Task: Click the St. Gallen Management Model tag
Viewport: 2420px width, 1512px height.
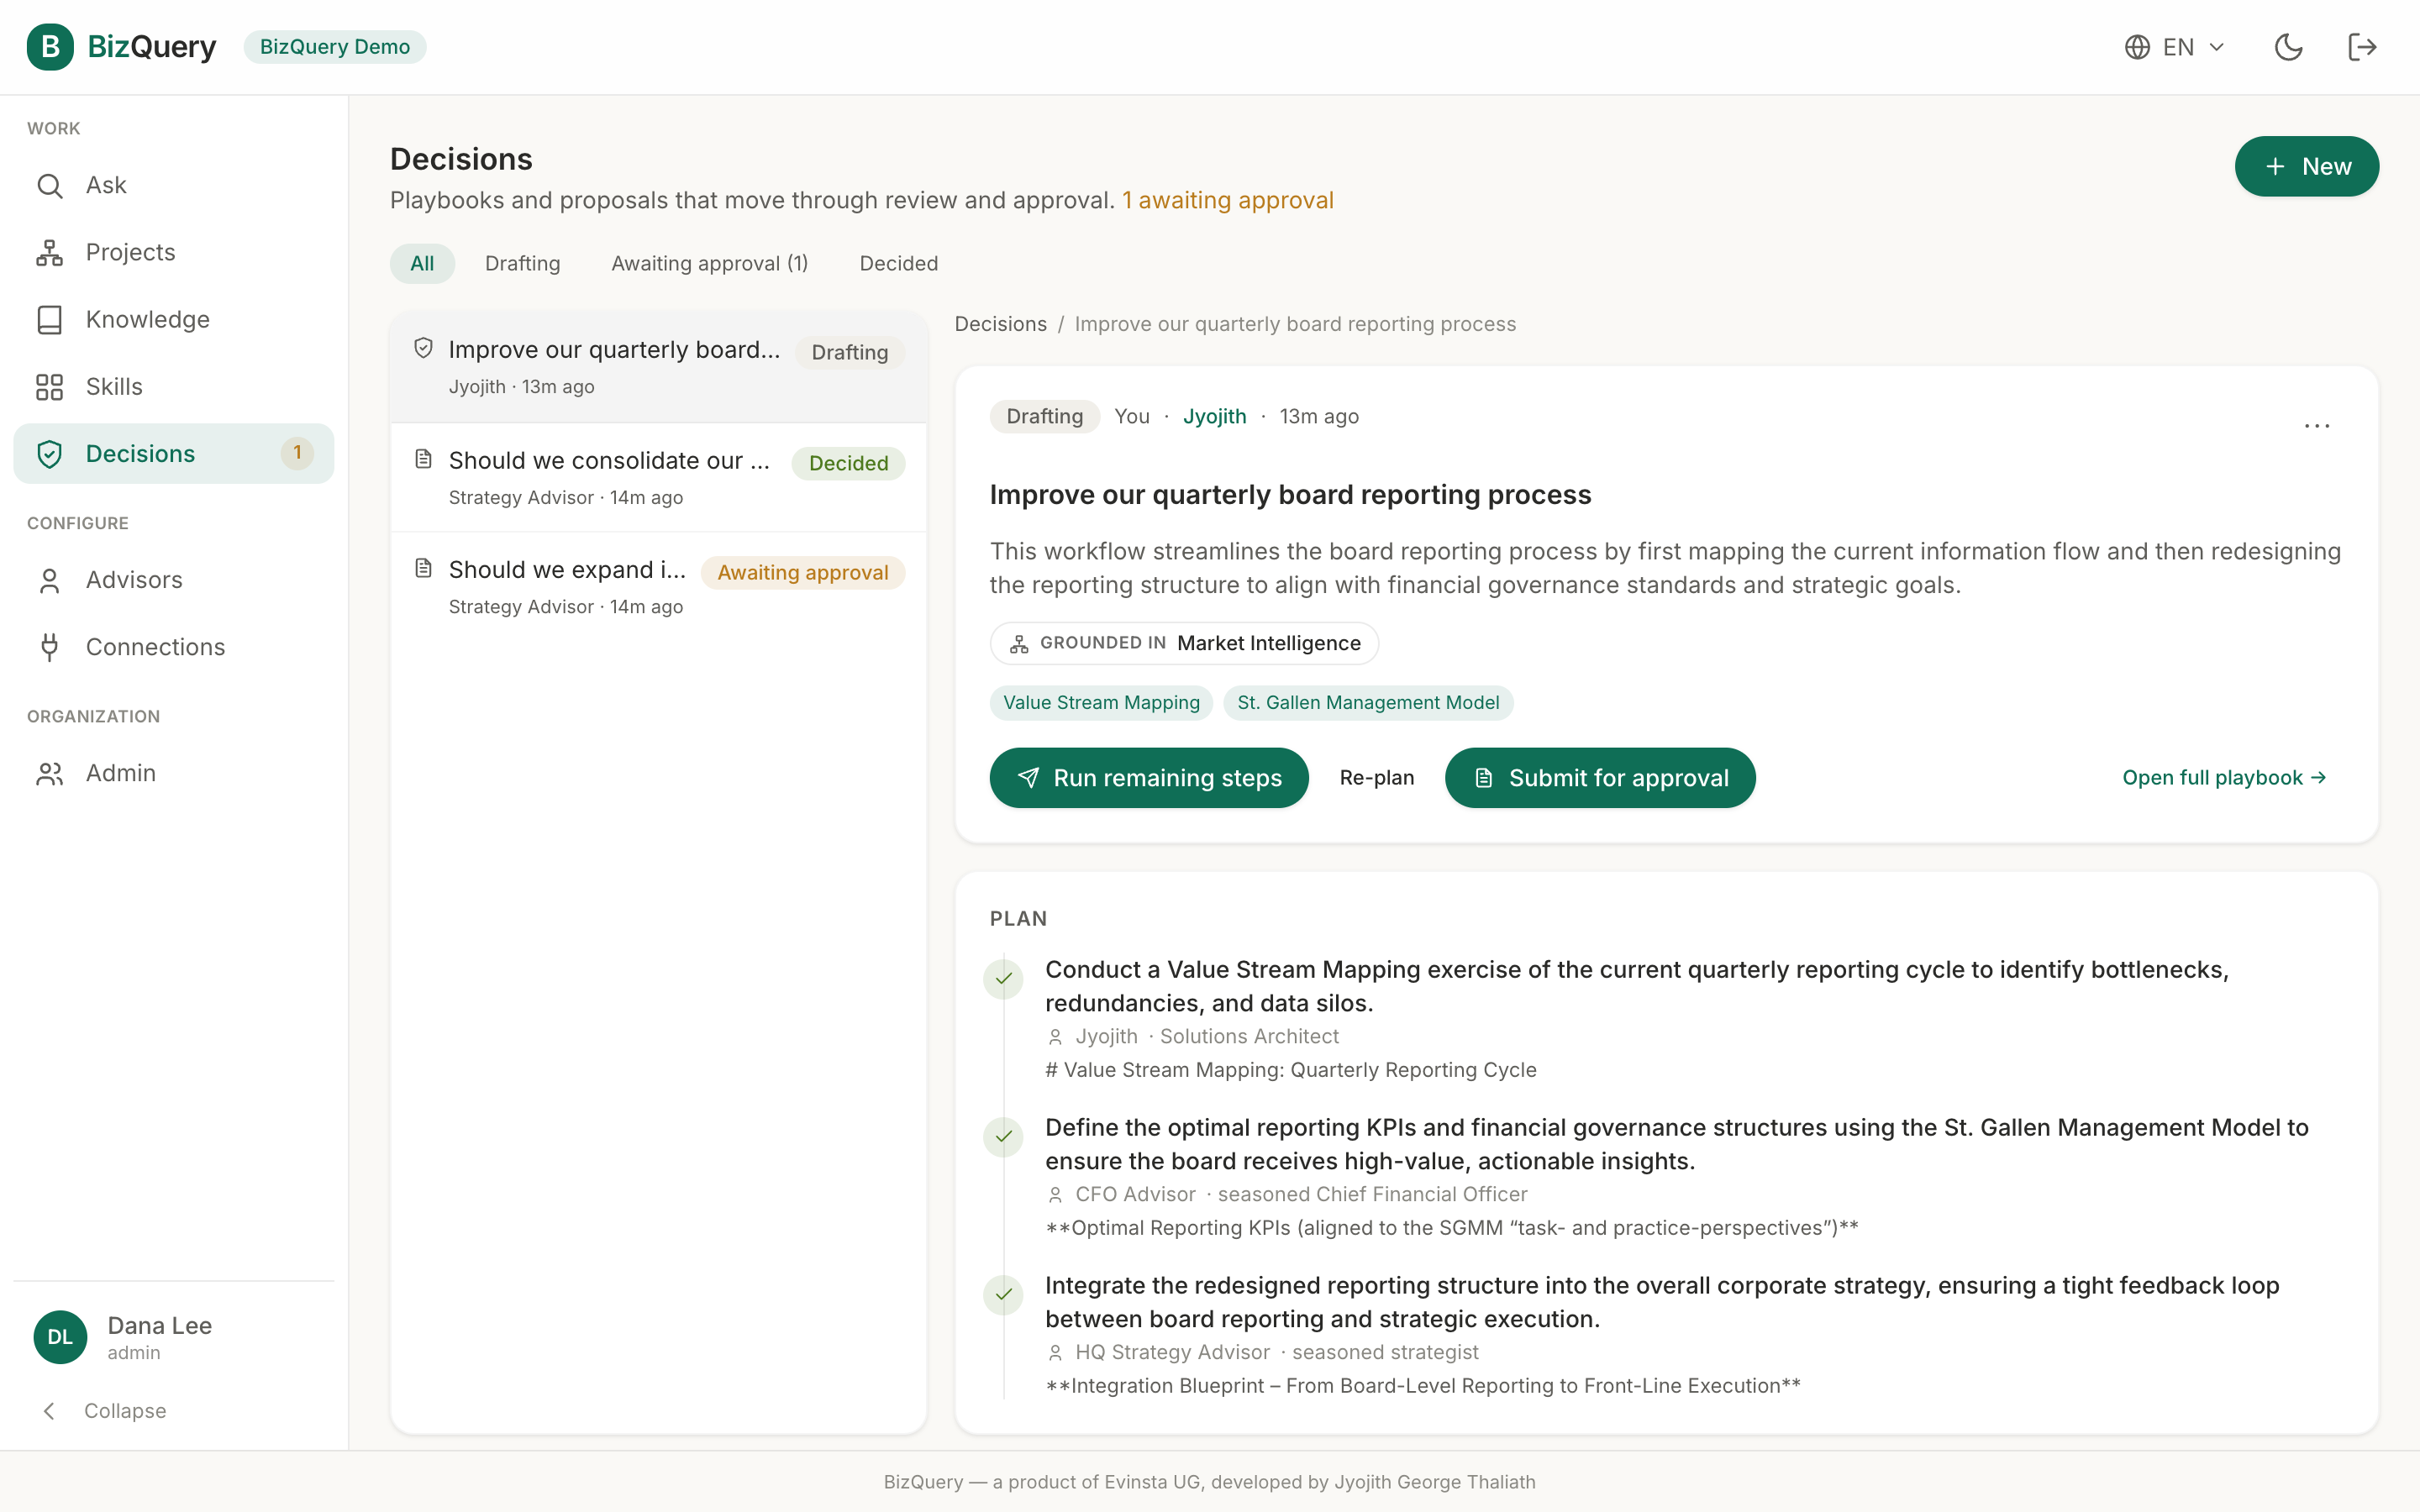Action: (x=1368, y=702)
